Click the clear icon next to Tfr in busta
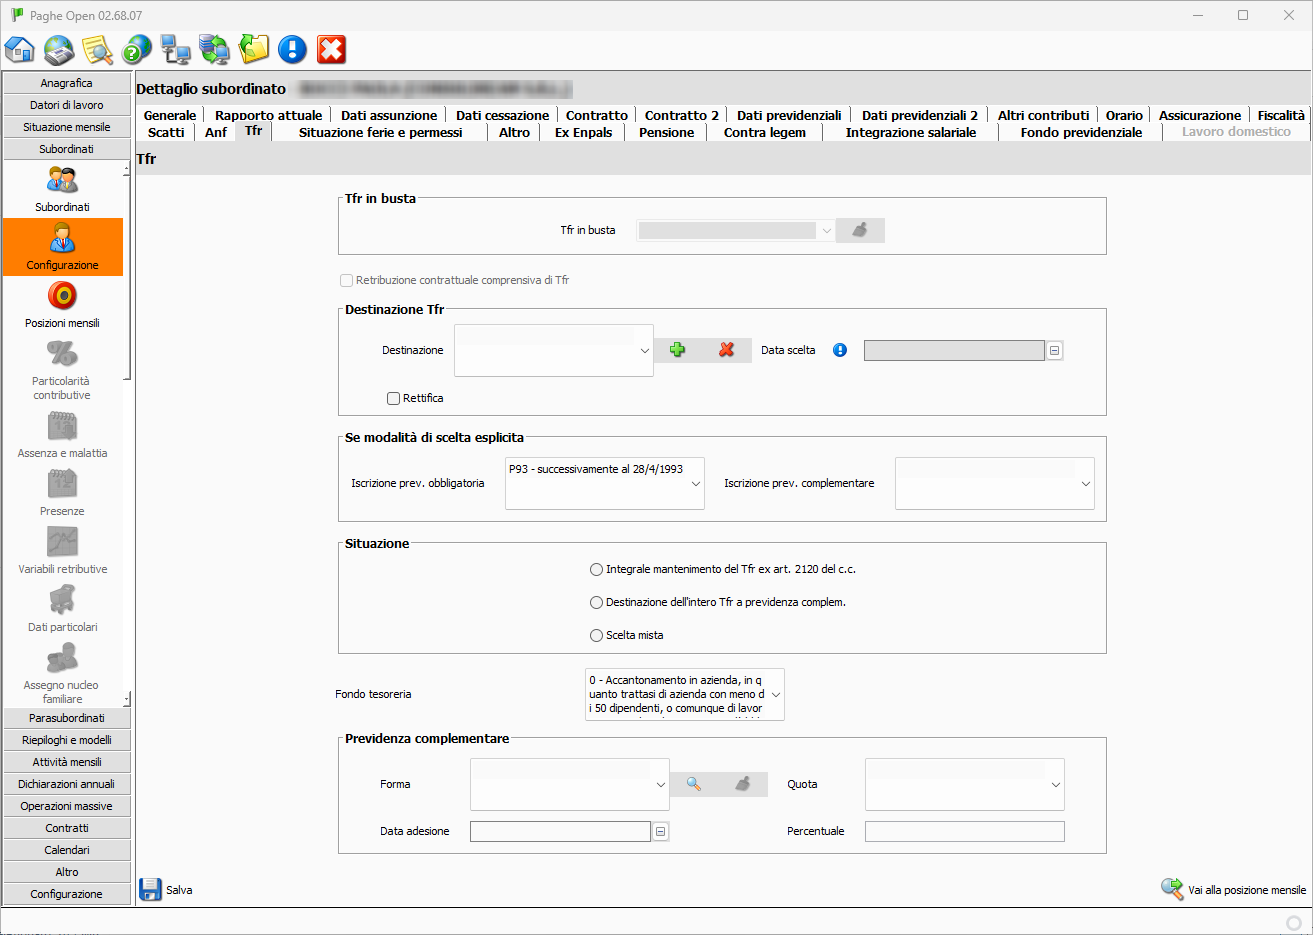The height and width of the screenshot is (935, 1313). click(x=860, y=230)
